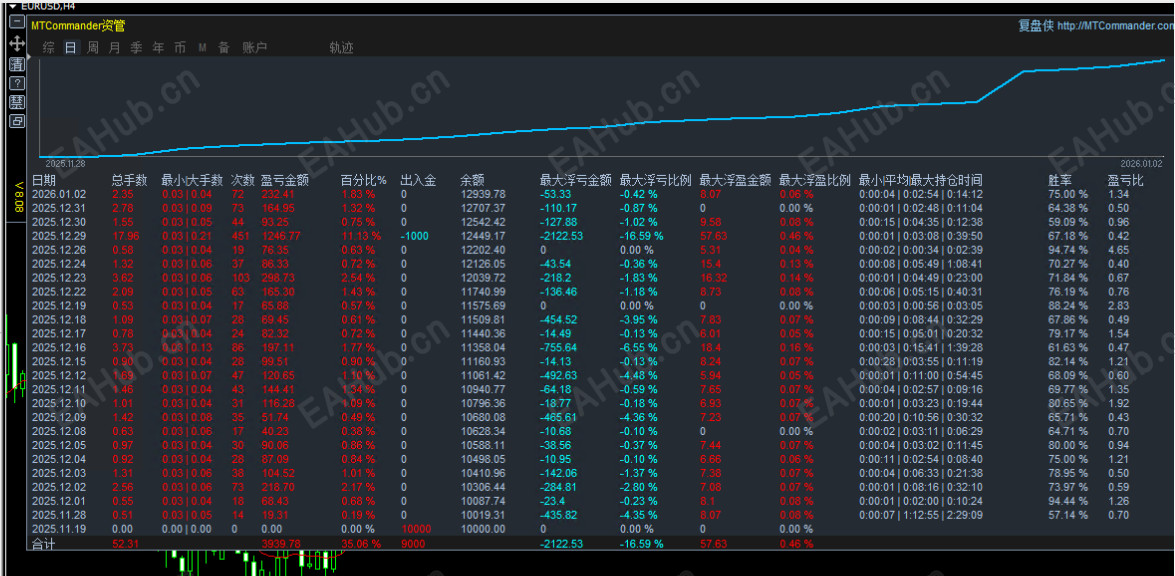The height and width of the screenshot is (576, 1175).
Task: Click the duplicate window icon in the sidebar
Action: tap(15, 120)
